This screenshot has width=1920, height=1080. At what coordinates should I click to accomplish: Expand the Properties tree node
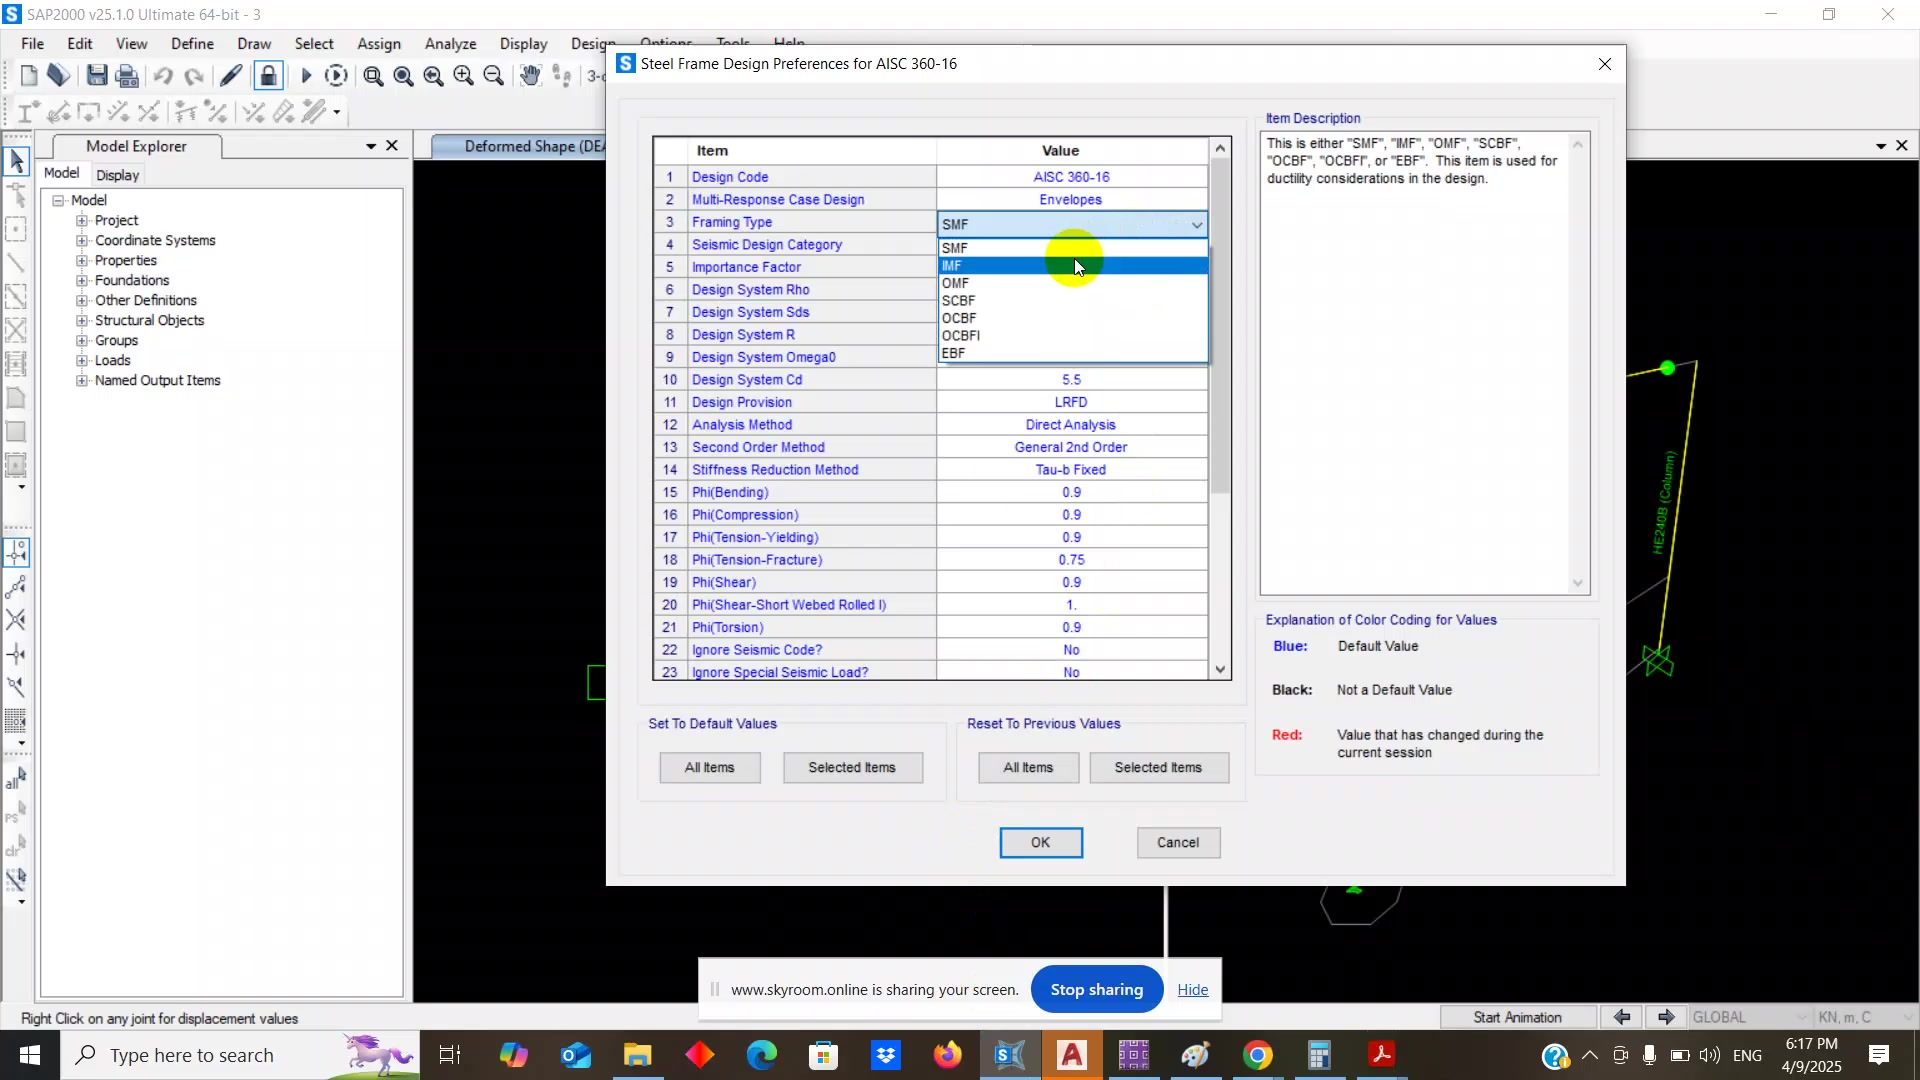click(82, 261)
